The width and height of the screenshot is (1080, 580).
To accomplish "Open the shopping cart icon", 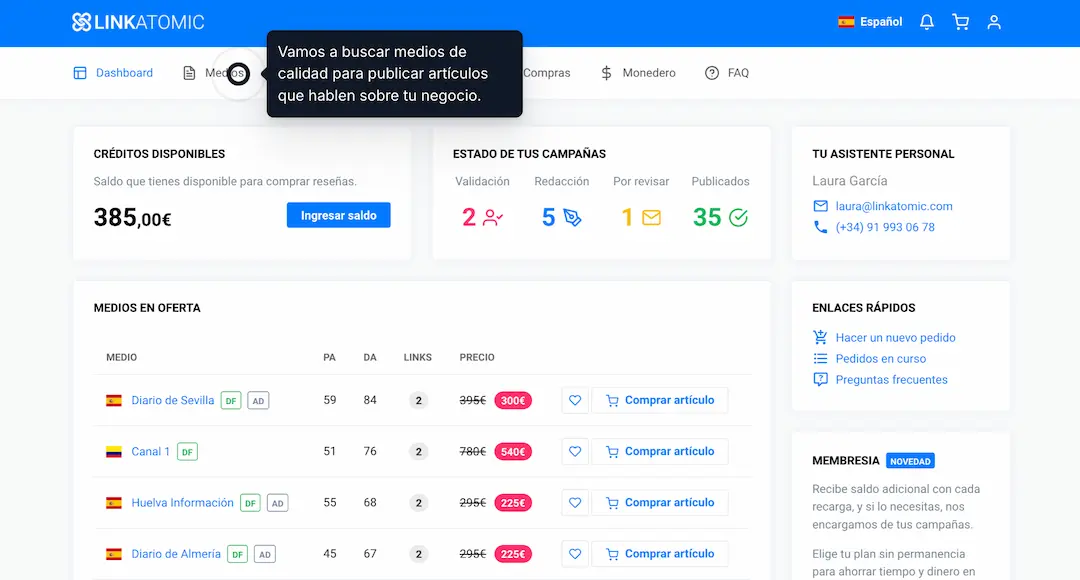I will tap(961, 22).
